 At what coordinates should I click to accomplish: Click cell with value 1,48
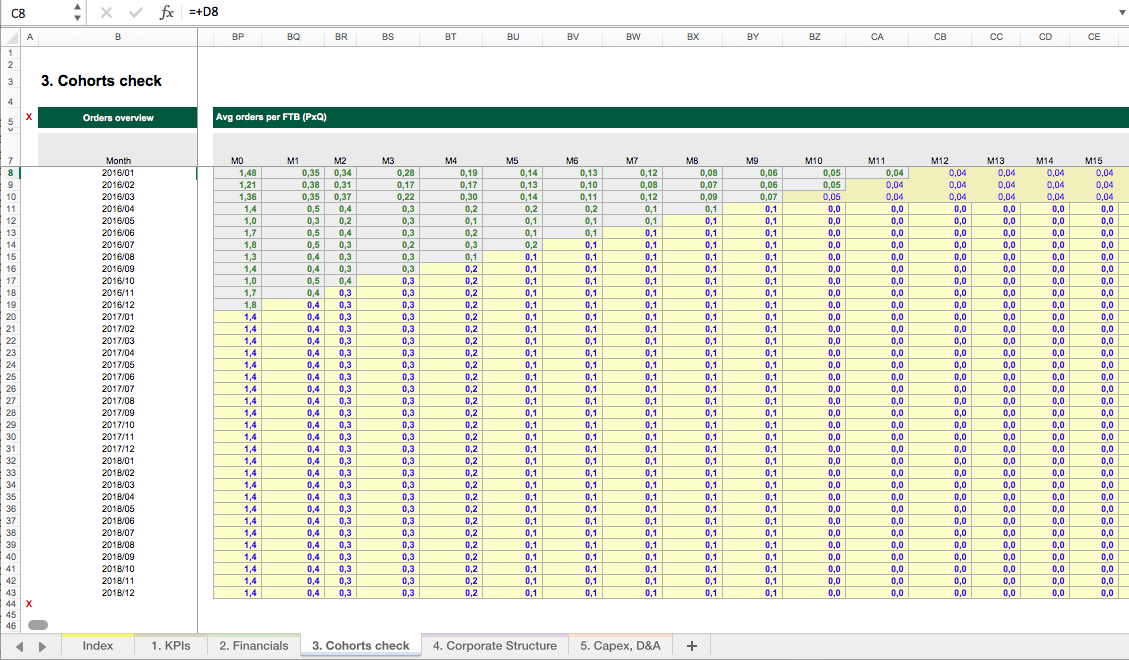tap(238, 173)
